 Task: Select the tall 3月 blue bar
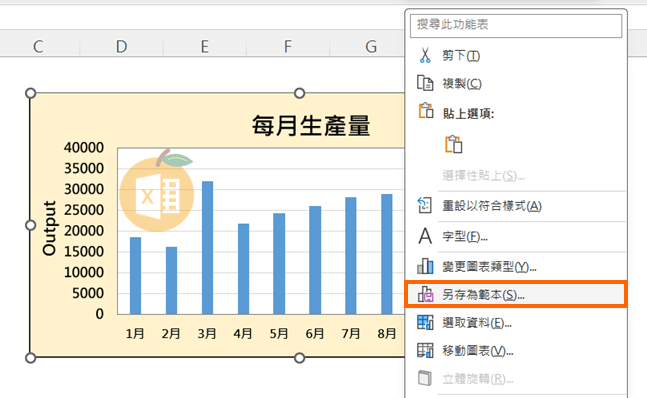pyautogui.click(x=207, y=247)
